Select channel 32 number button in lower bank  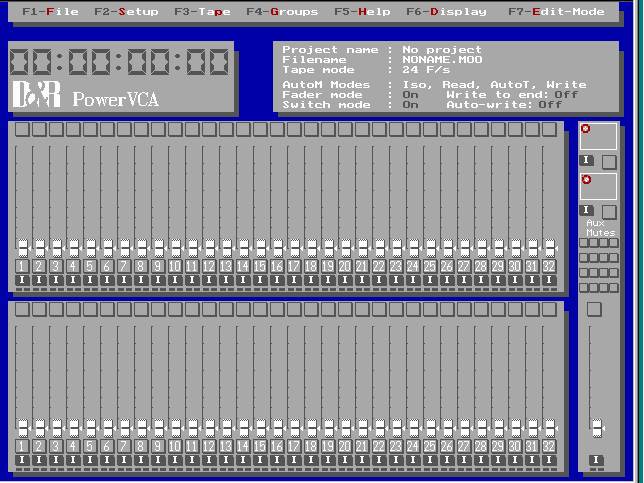coord(549,446)
